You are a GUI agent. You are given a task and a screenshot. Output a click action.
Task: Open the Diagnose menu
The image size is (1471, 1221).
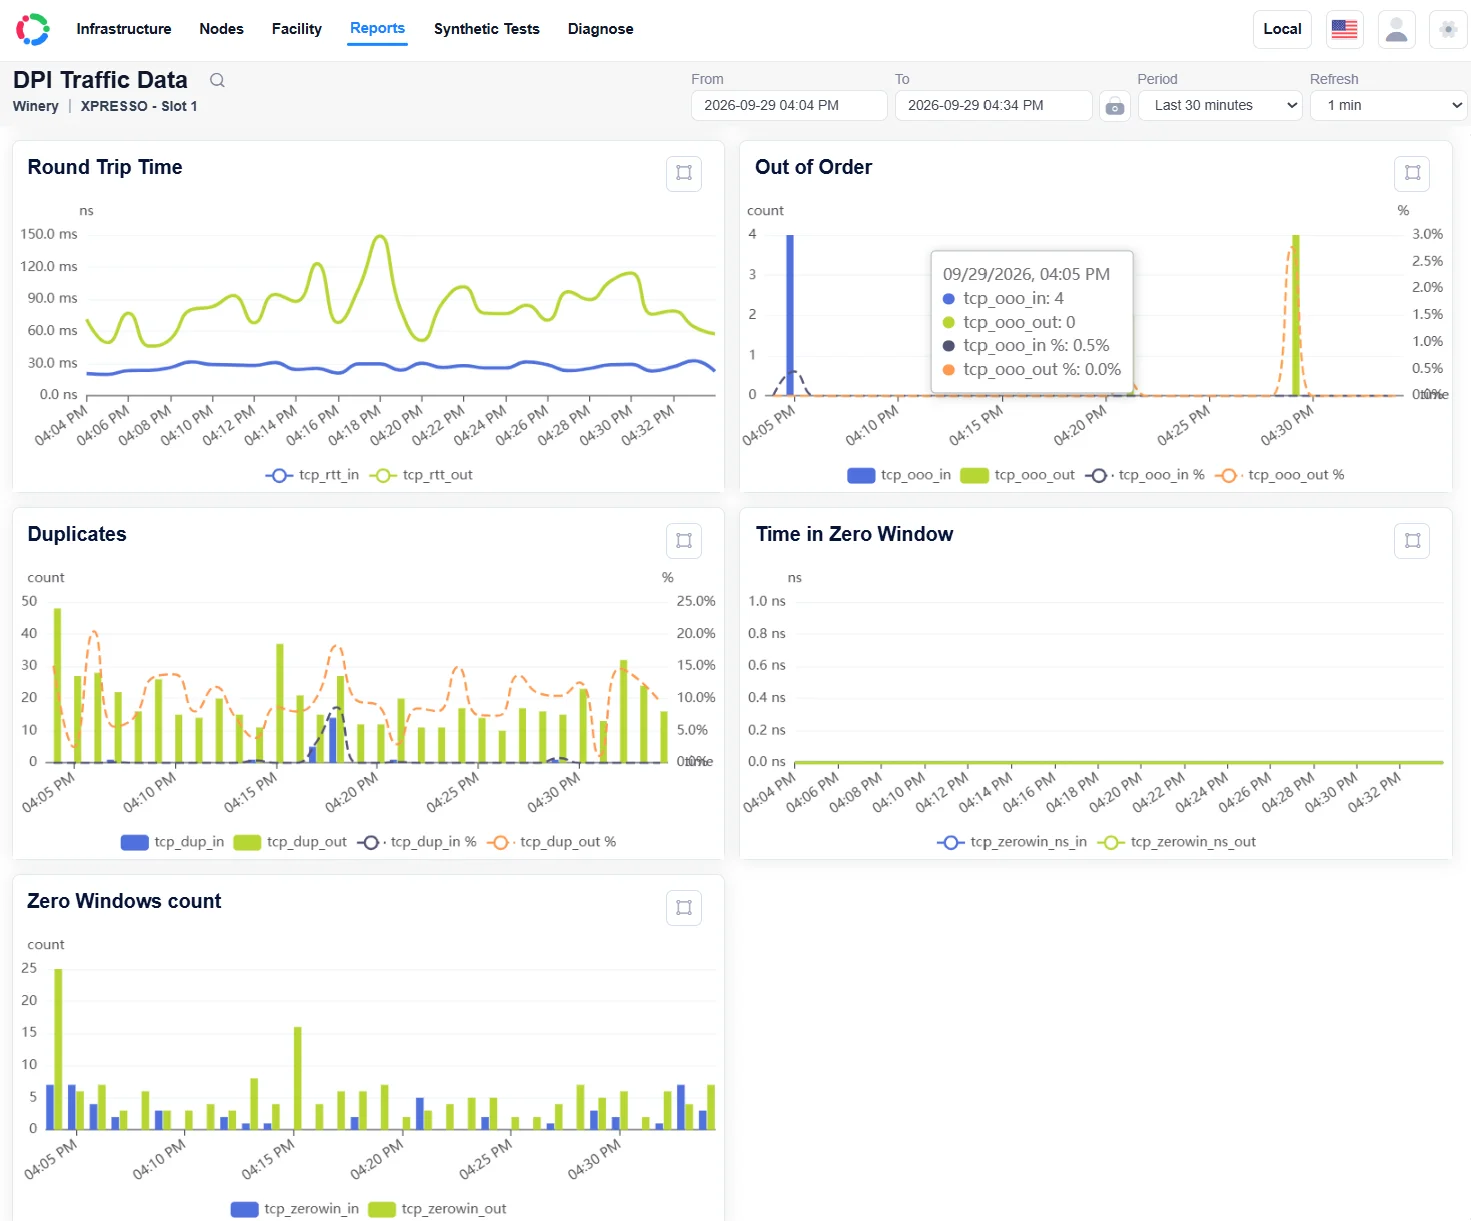[x=600, y=29]
